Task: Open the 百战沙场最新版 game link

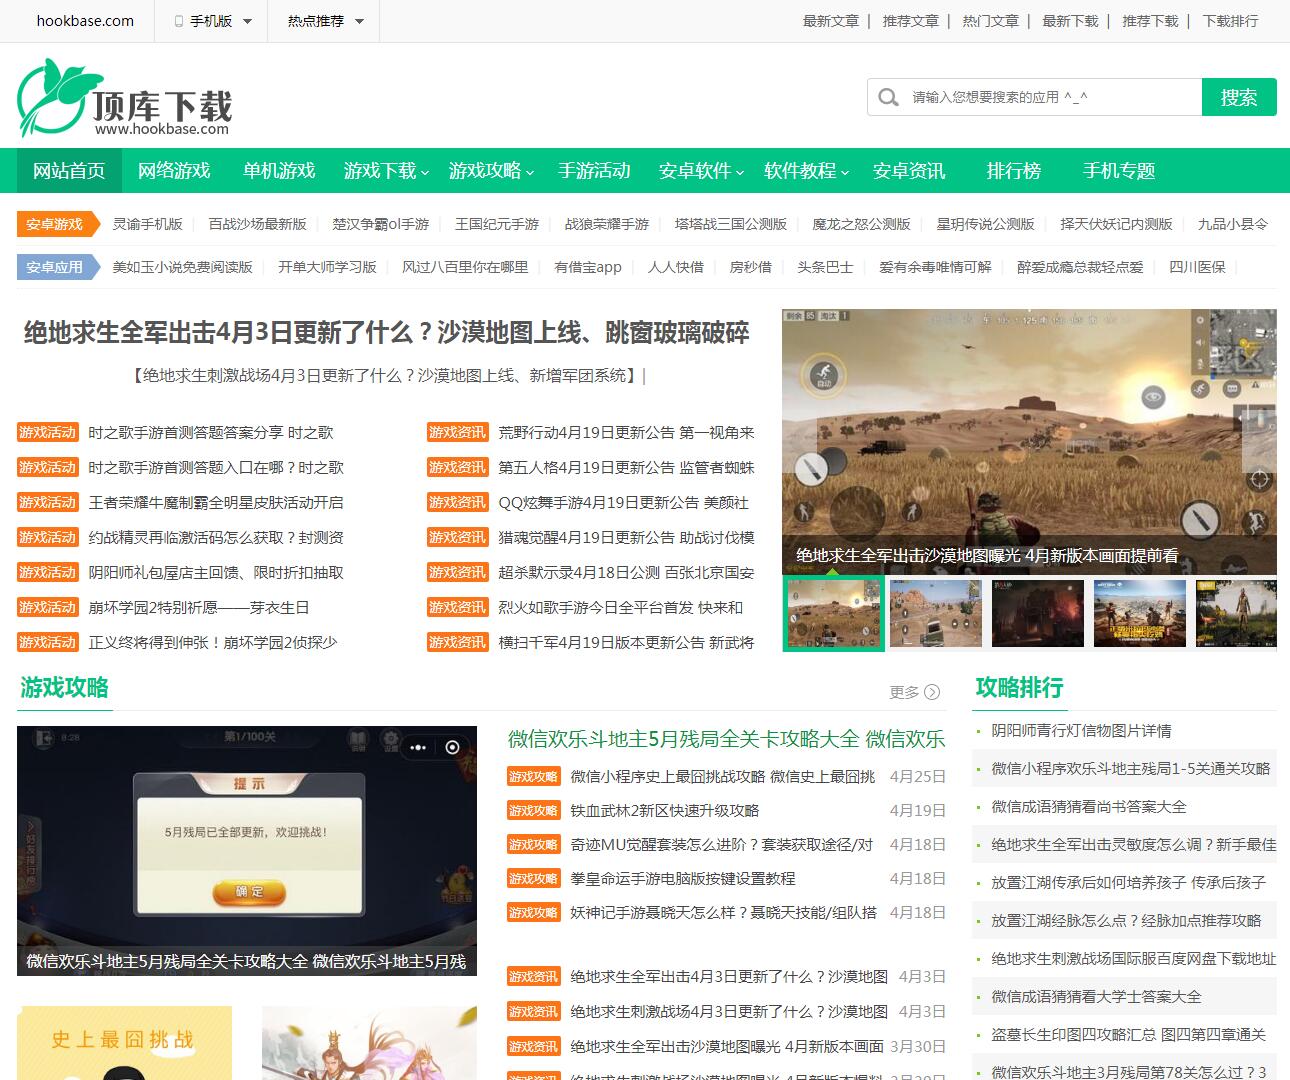Action: tap(258, 224)
